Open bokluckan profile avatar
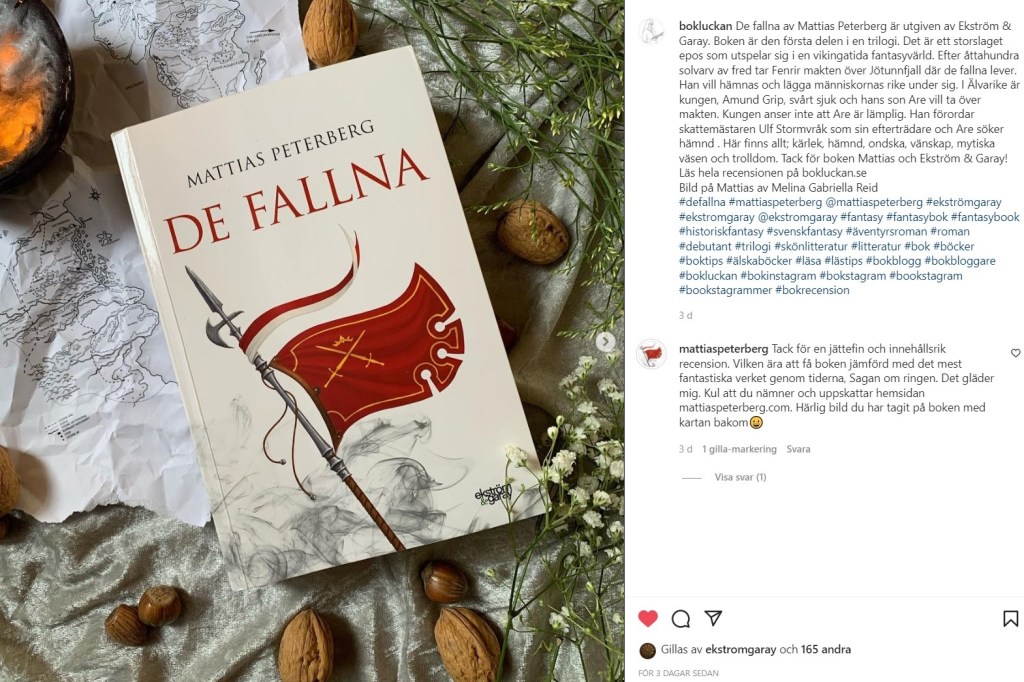 651,31
